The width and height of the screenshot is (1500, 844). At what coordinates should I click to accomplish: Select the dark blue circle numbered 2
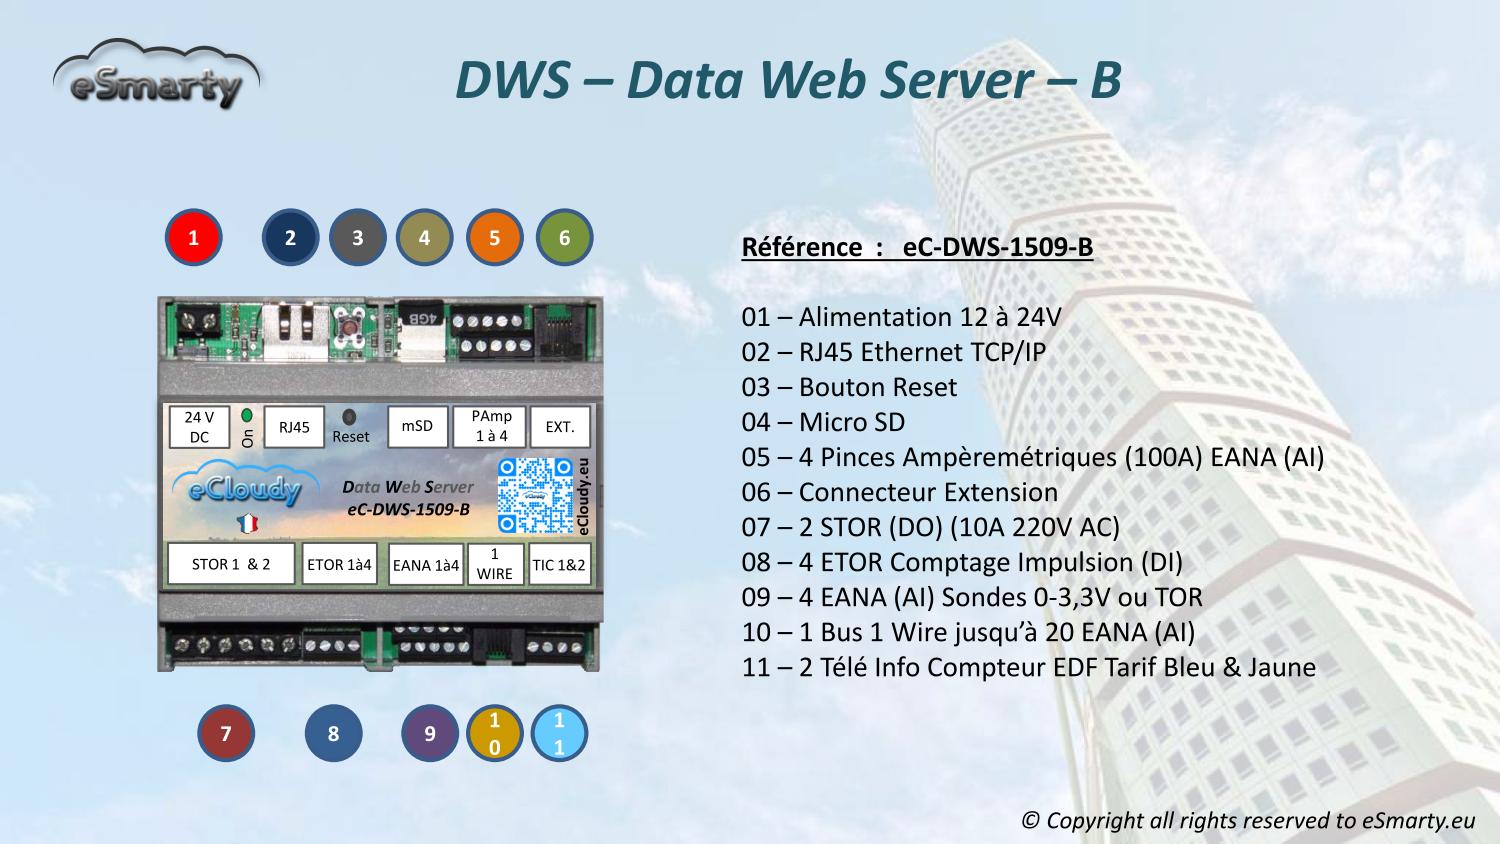(290, 238)
